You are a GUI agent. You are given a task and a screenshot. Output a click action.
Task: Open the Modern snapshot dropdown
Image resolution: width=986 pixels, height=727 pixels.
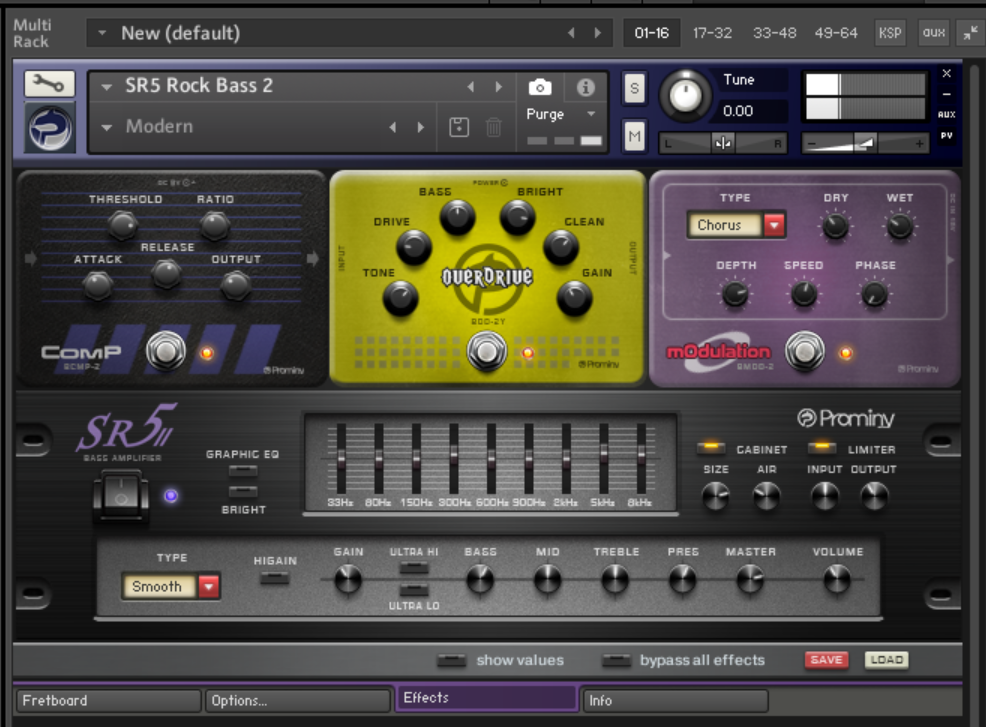coord(107,127)
